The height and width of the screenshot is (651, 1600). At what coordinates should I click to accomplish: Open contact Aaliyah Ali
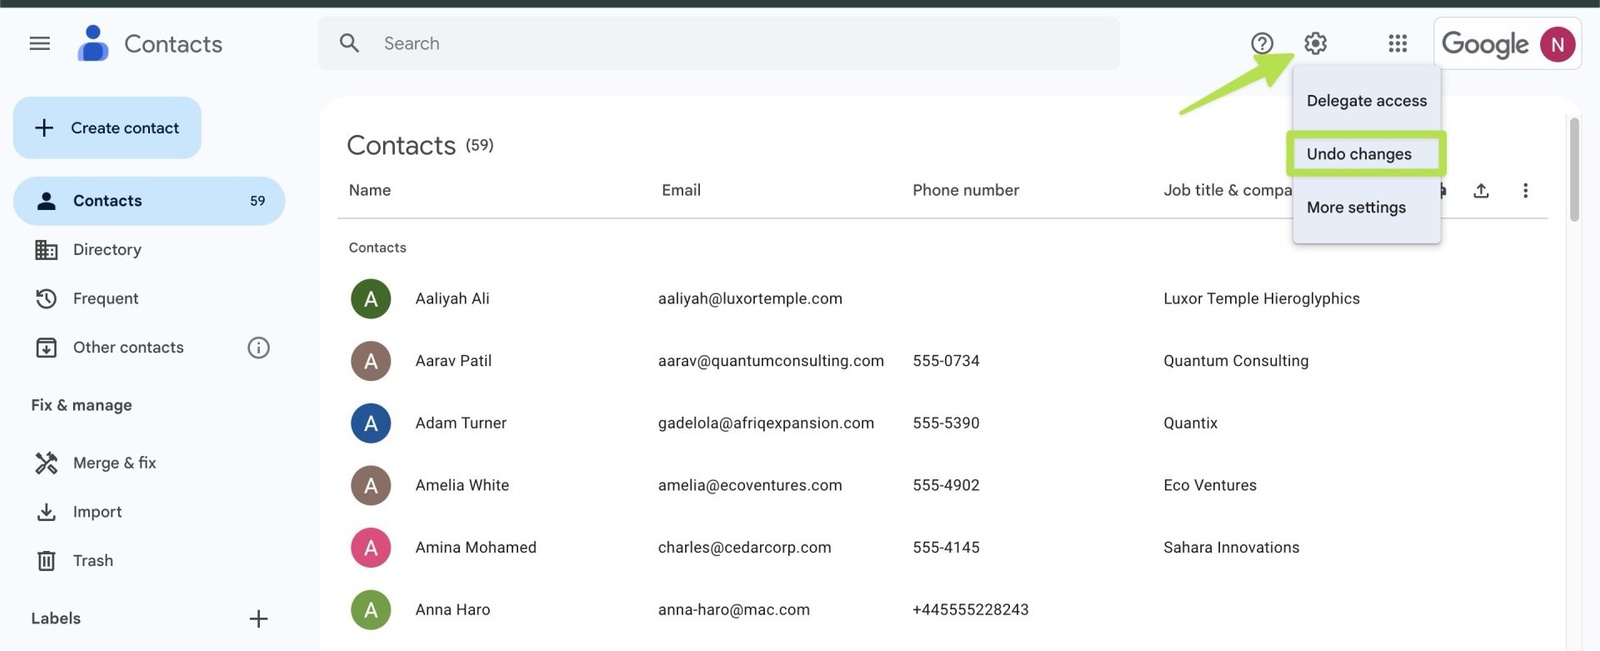click(x=452, y=298)
